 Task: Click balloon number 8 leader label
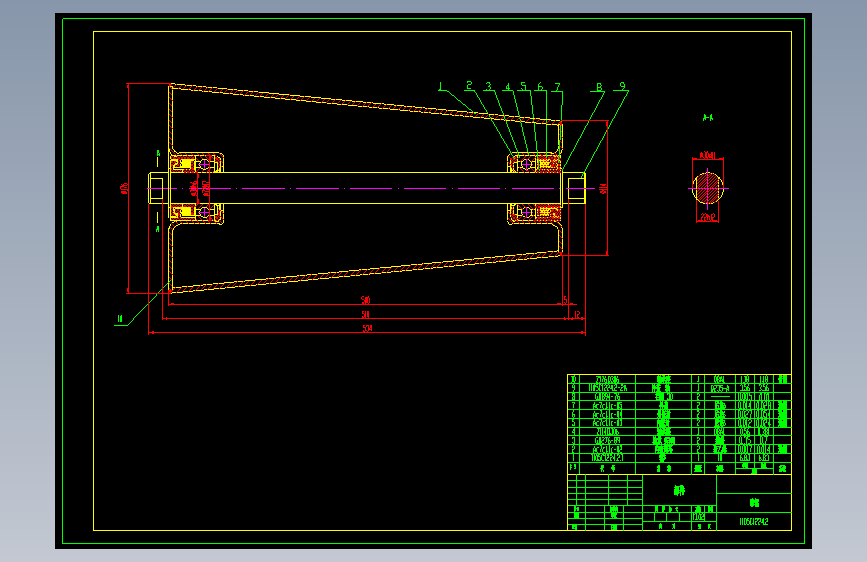pos(599,87)
